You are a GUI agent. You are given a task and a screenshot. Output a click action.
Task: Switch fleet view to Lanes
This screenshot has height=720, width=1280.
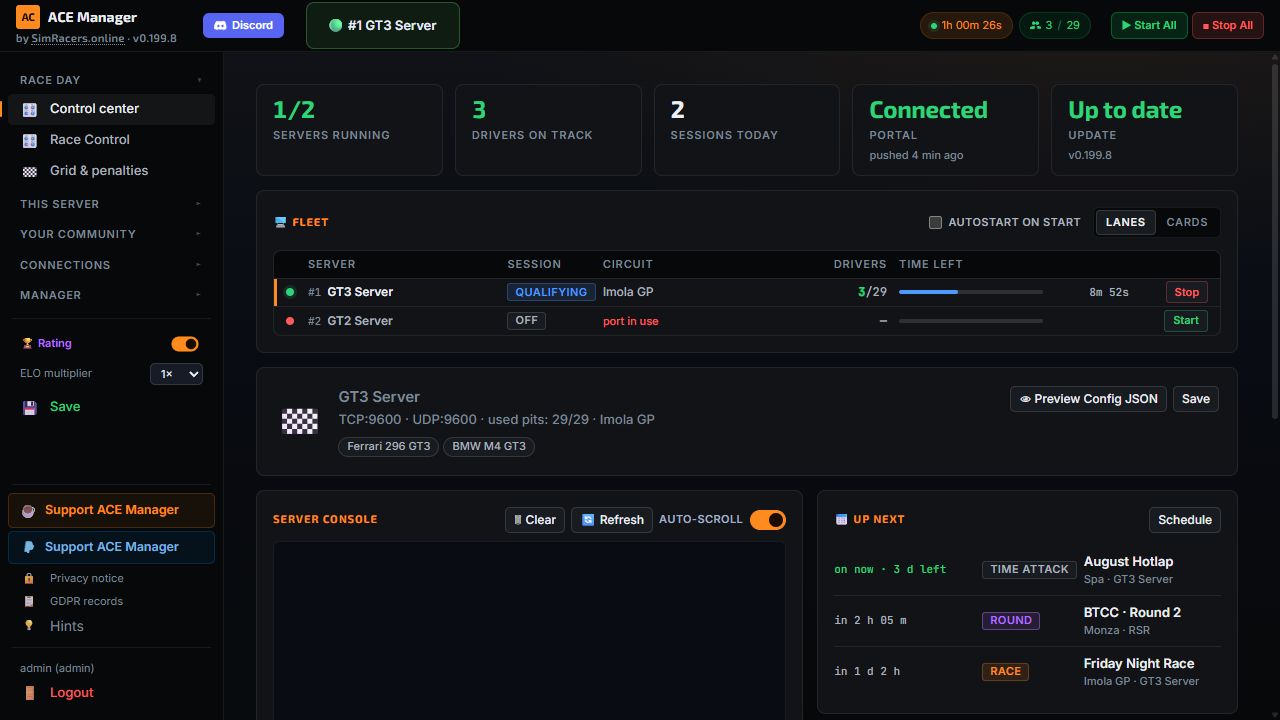(1125, 222)
